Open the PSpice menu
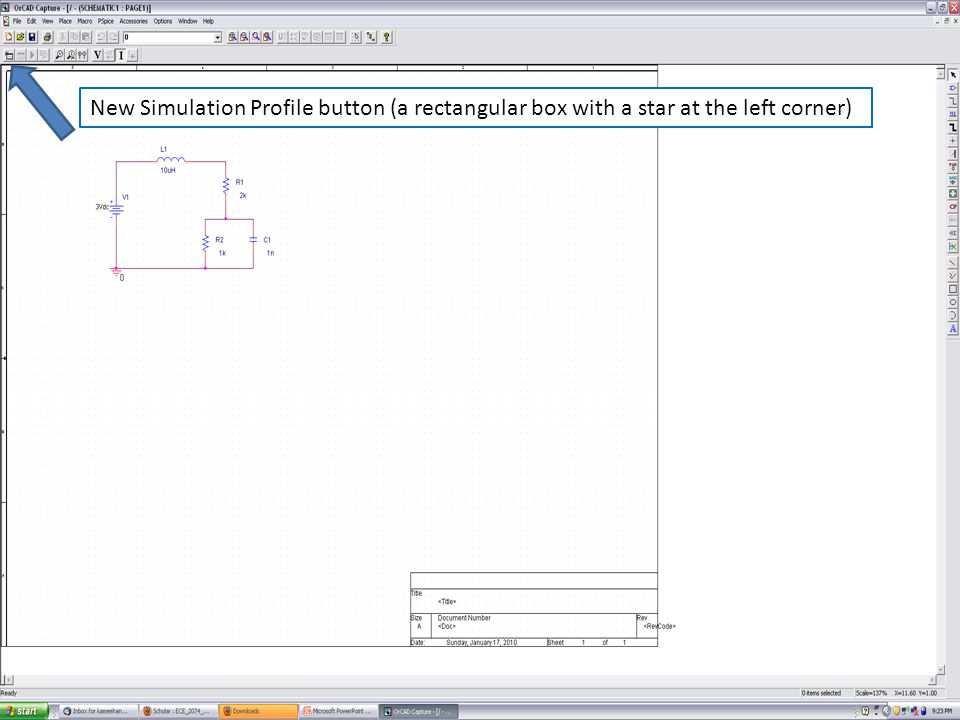960x720 pixels. tap(106, 21)
